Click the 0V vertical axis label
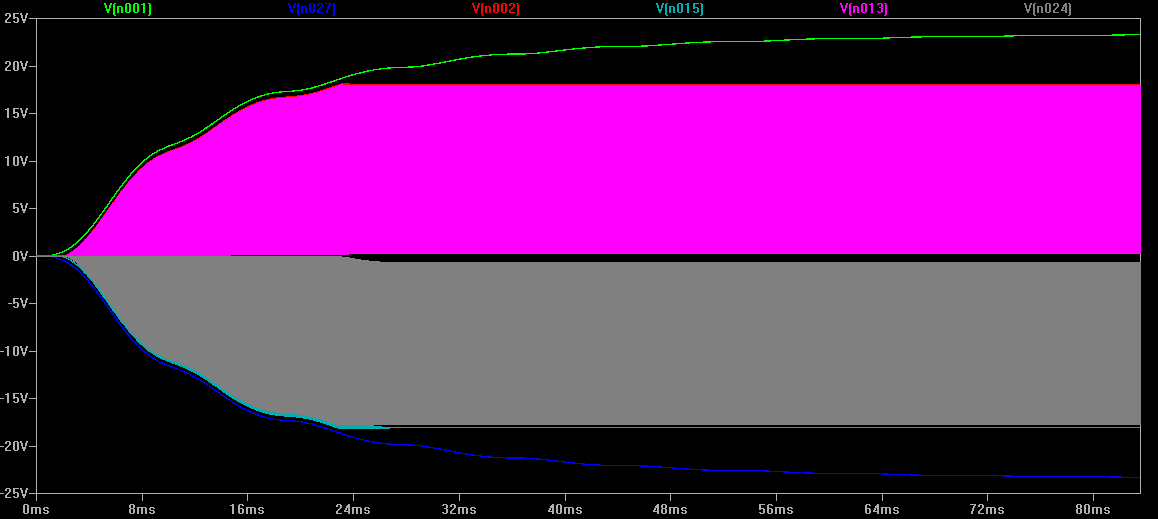This screenshot has width=1158, height=519. [19, 255]
